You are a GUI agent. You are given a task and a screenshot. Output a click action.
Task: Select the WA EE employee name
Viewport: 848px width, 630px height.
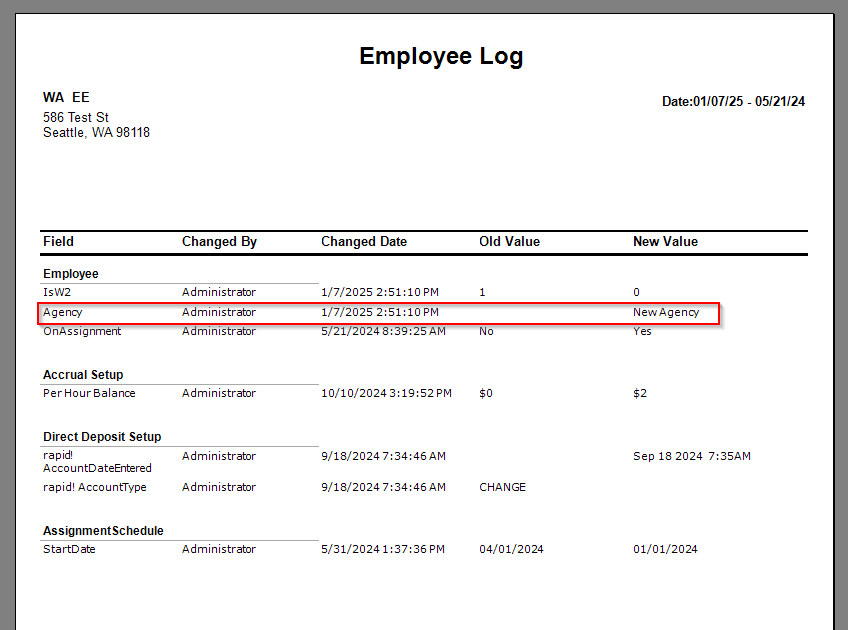click(x=66, y=97)
